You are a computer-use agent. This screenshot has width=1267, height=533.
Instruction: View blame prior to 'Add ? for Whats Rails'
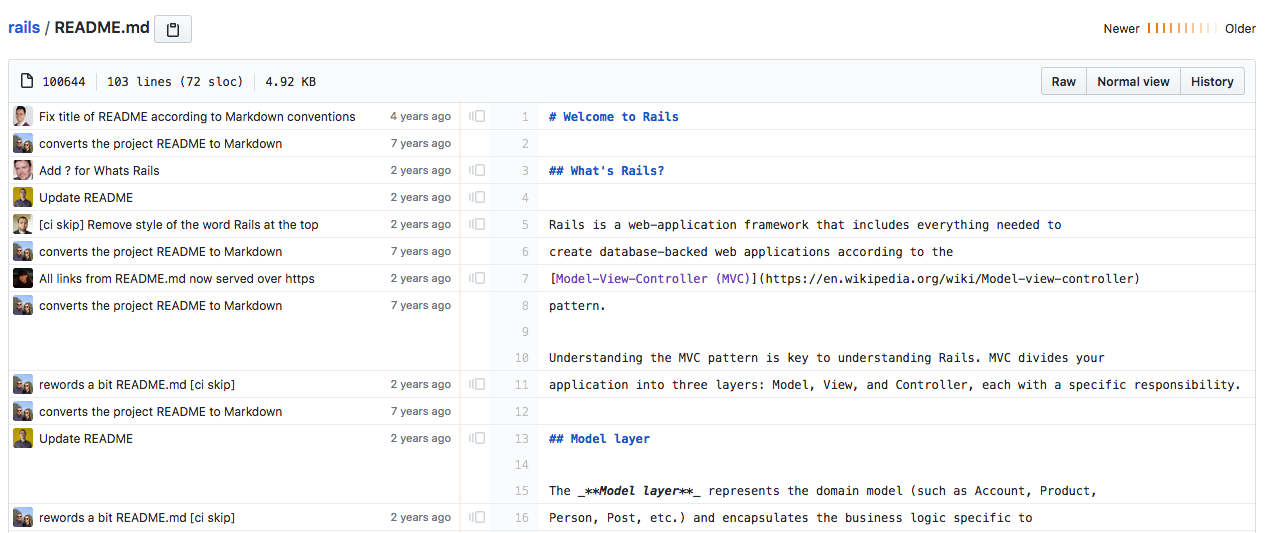click(477, 170)
